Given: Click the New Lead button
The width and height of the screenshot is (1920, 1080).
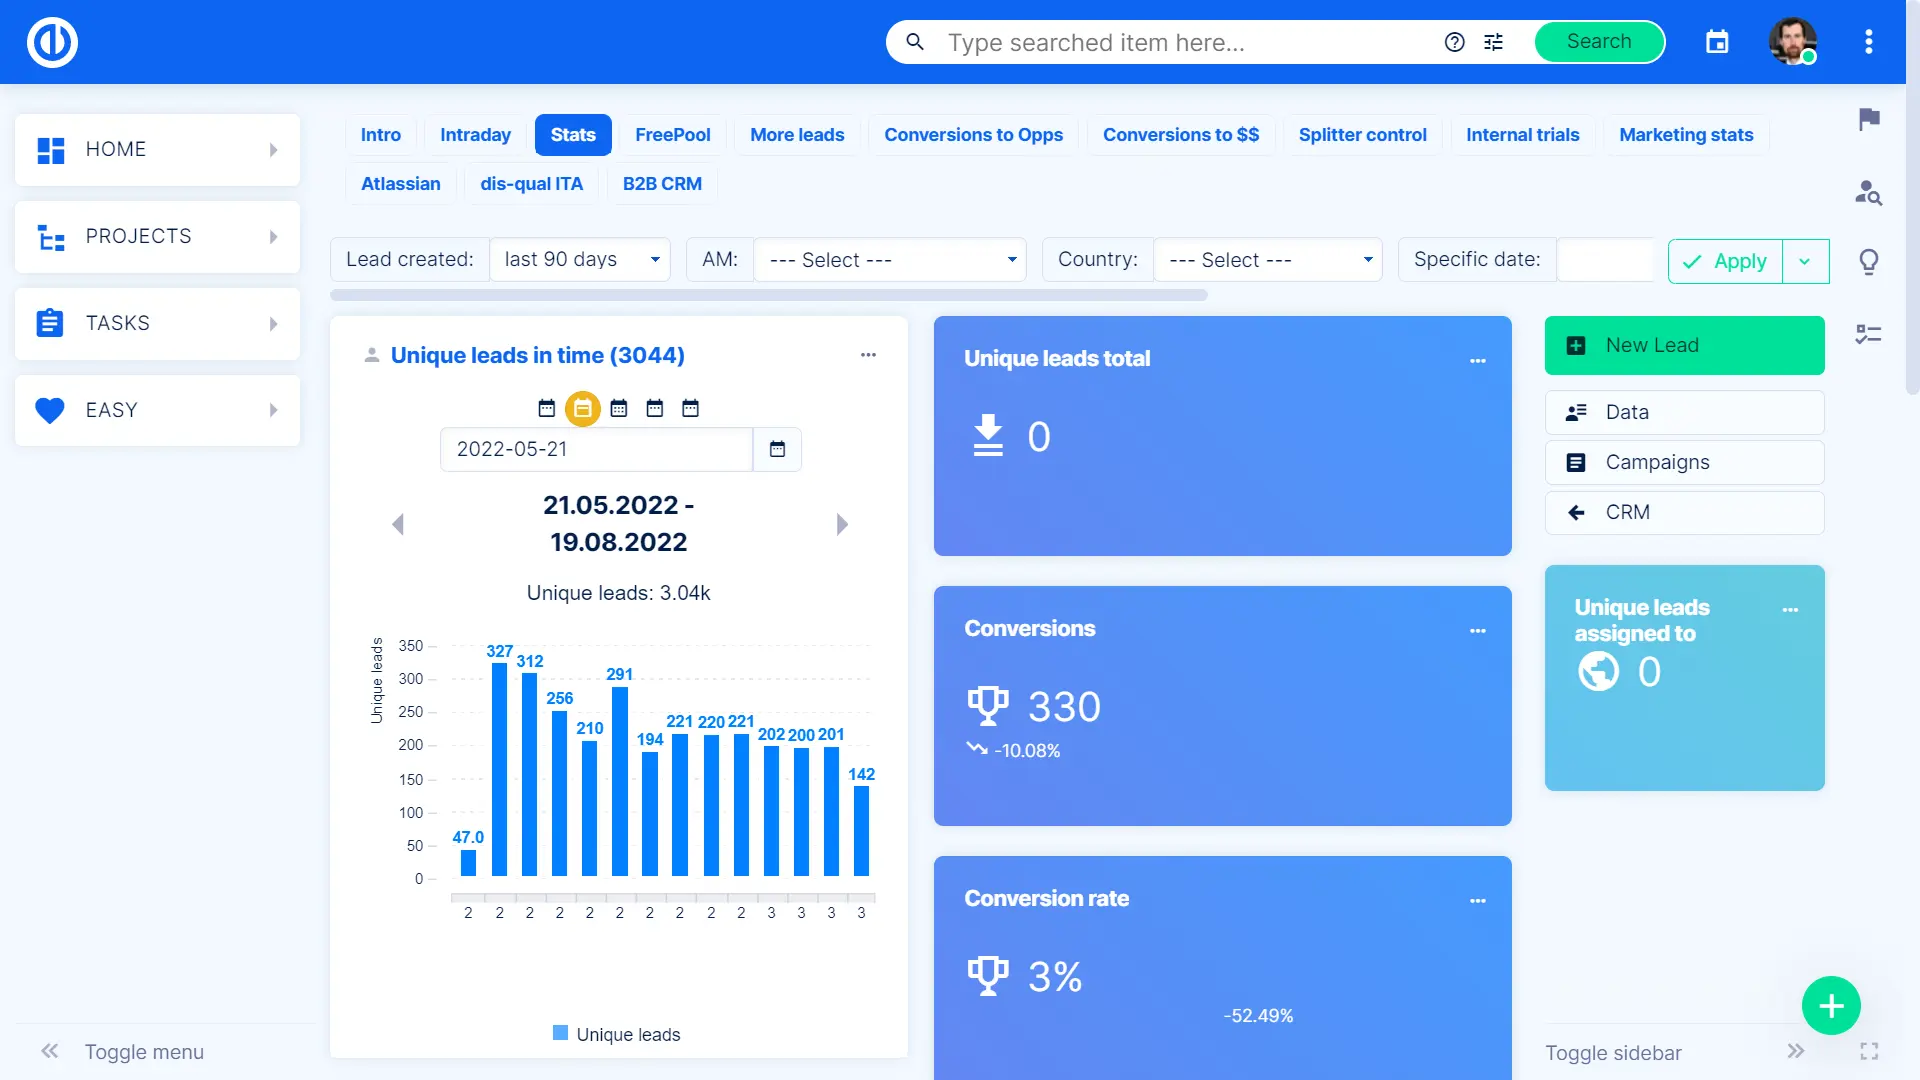Looking at the screenshot, I should click(x=1684, y=345).
